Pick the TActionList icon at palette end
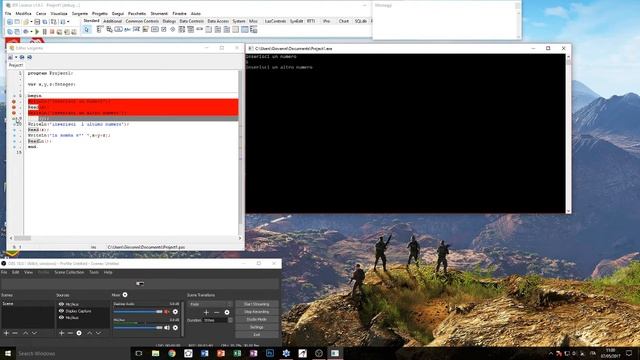Image resolution: width=640 pixels, height=360 pixels. 253,29
